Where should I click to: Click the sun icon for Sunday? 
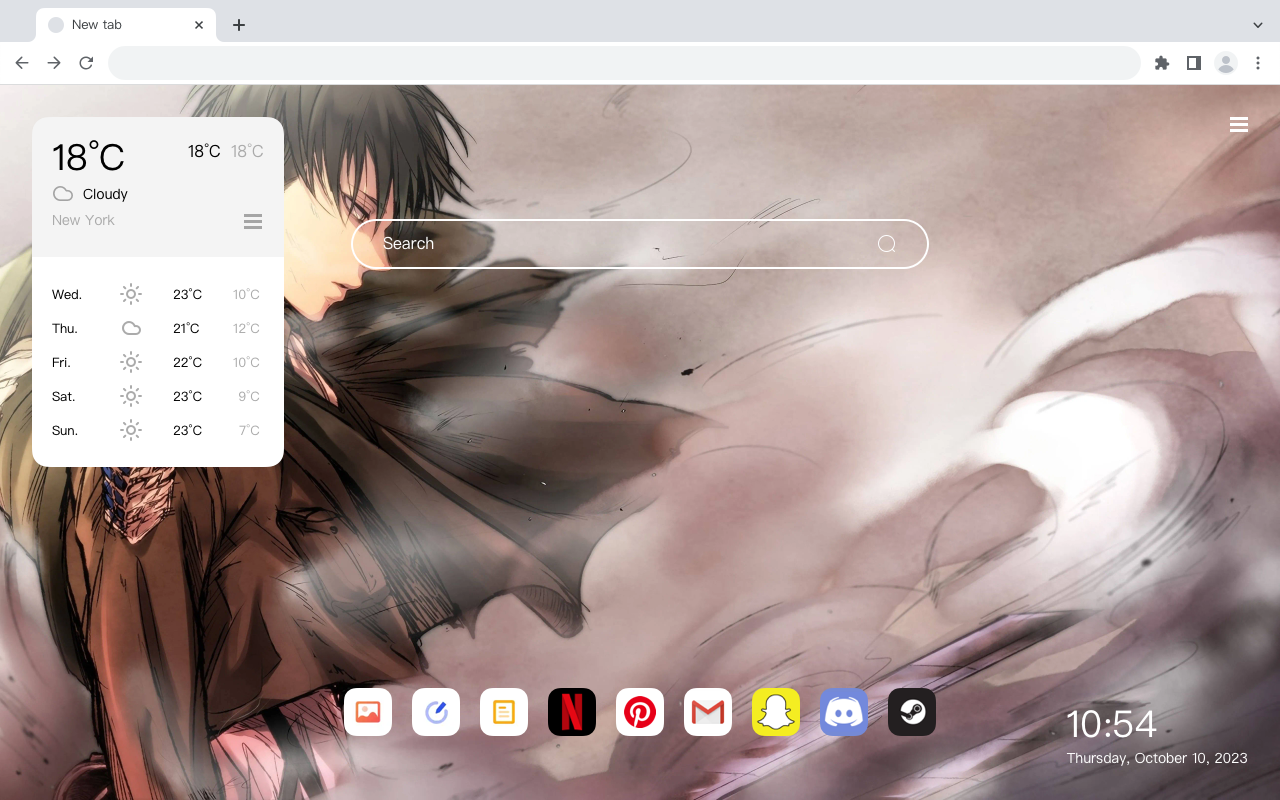point(131,430)
